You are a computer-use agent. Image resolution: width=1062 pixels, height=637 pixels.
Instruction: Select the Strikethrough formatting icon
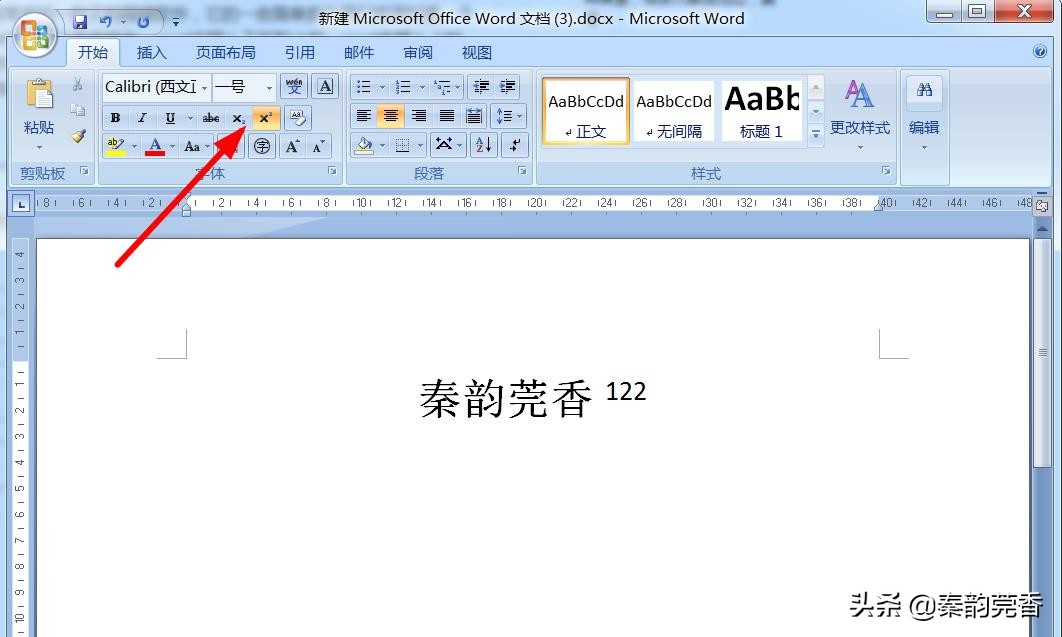(x=211, y=117)
